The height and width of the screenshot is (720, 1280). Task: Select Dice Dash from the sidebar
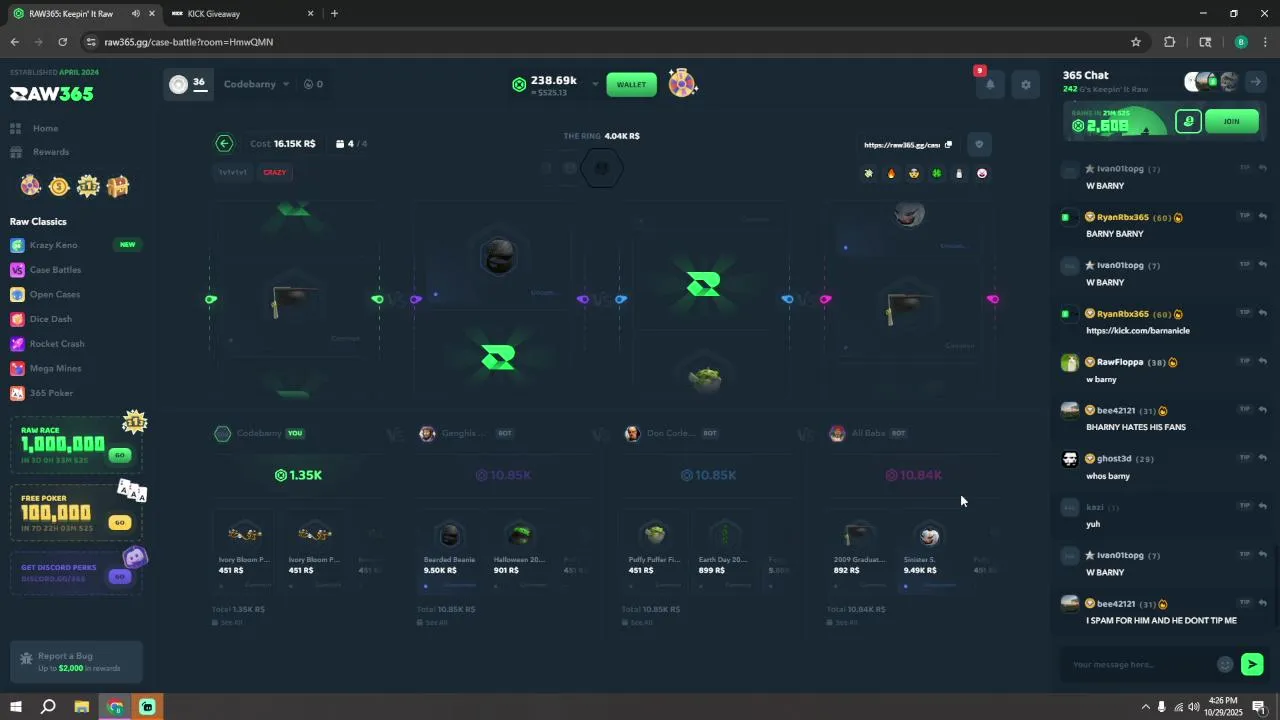[50, 319]
